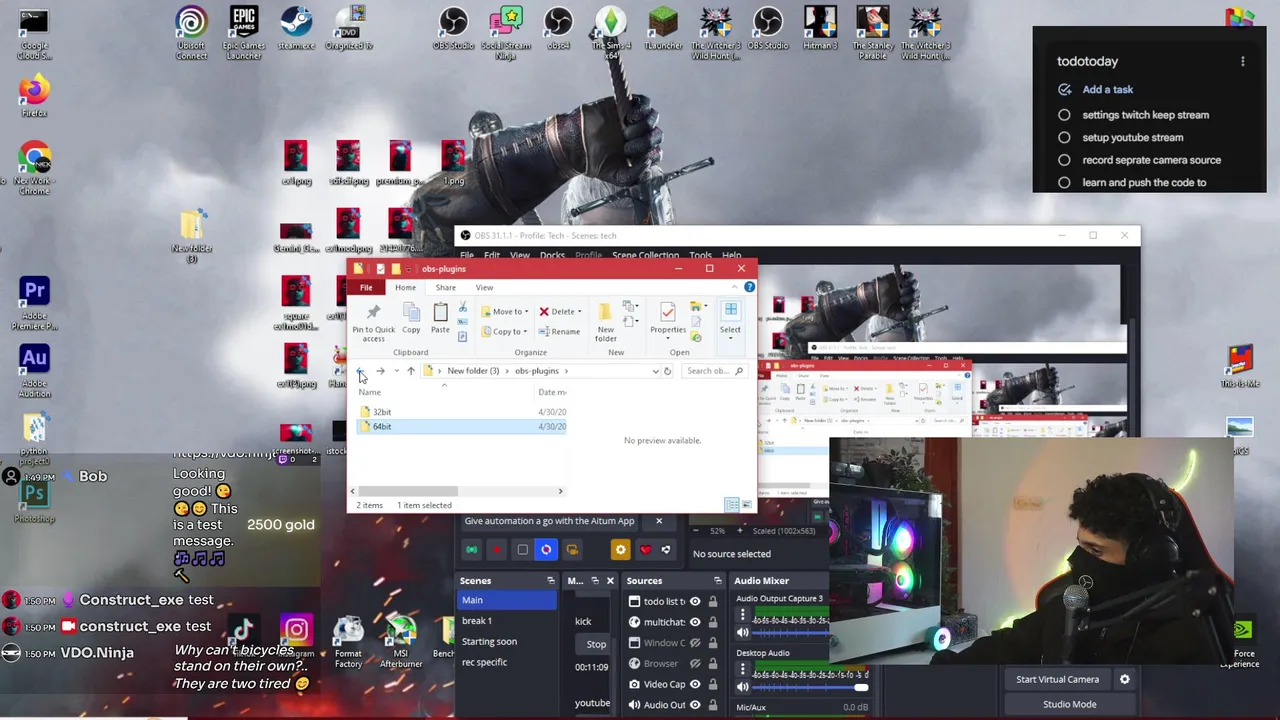Open the todotoday three-dot menu
The height and width of the screenshot is (720, 1280).
[x=1243, y=62]
